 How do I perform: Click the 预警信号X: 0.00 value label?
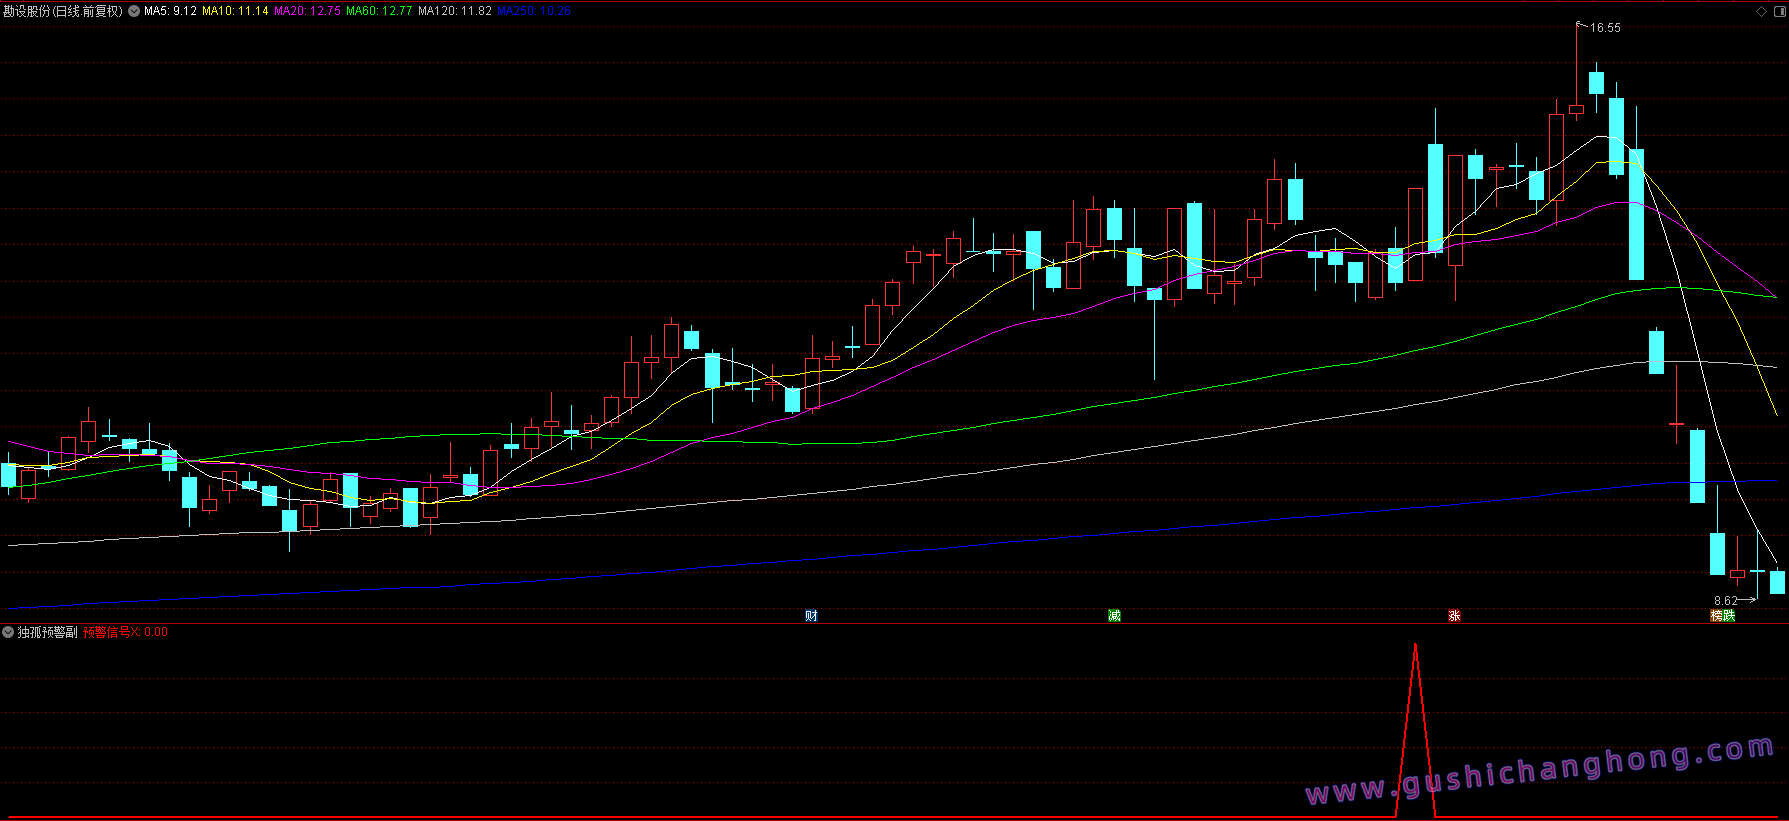click(x=125, y=632)
